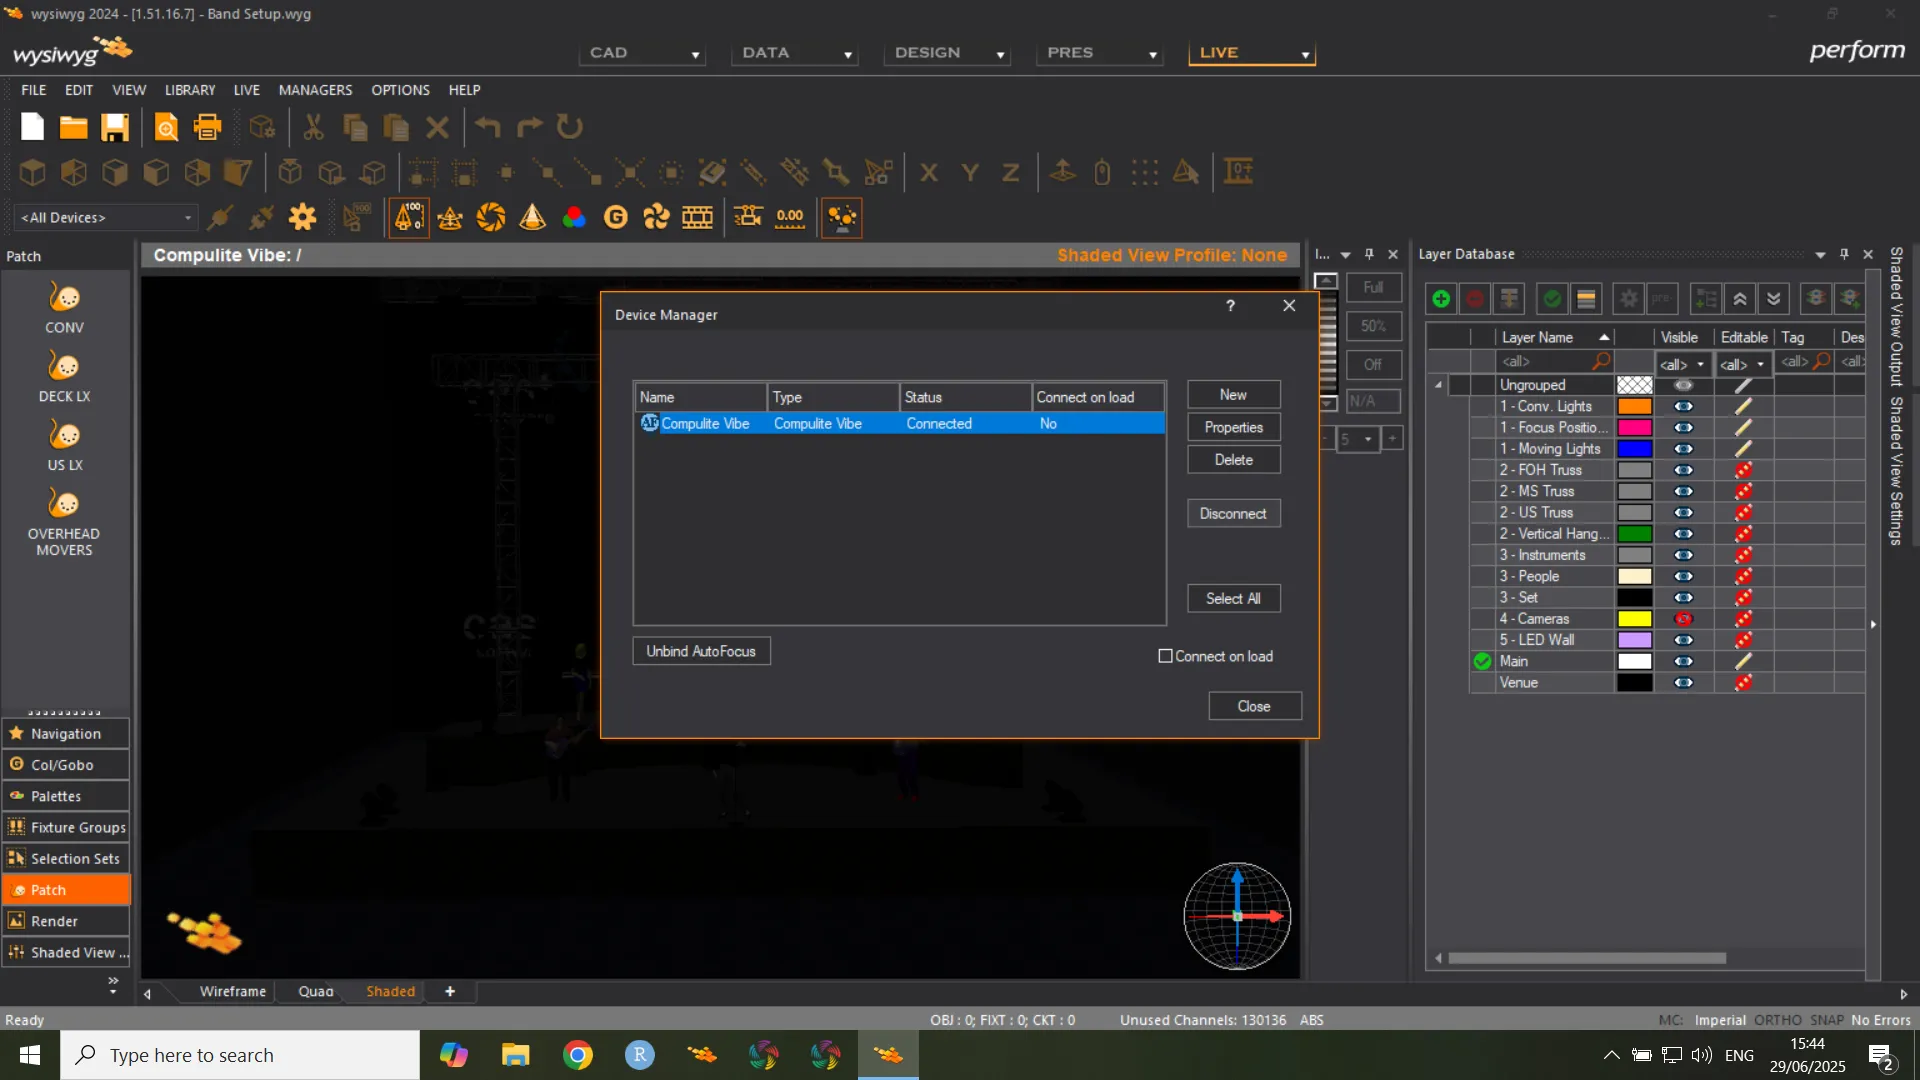Open the LIBRARY menu

[x=190, y=90]
